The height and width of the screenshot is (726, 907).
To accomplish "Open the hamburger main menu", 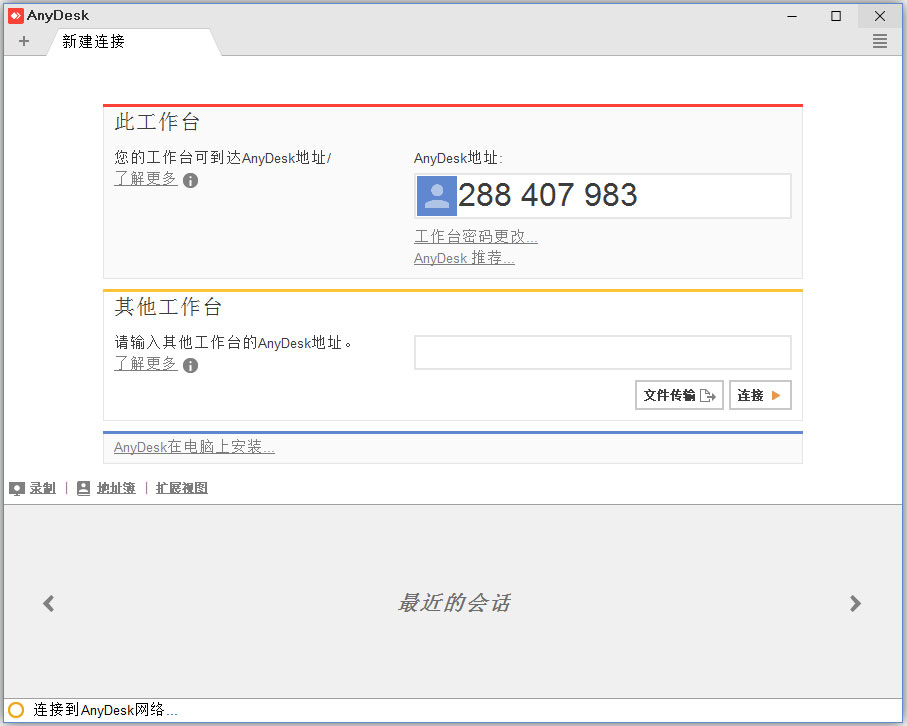I will coord(879,41).
